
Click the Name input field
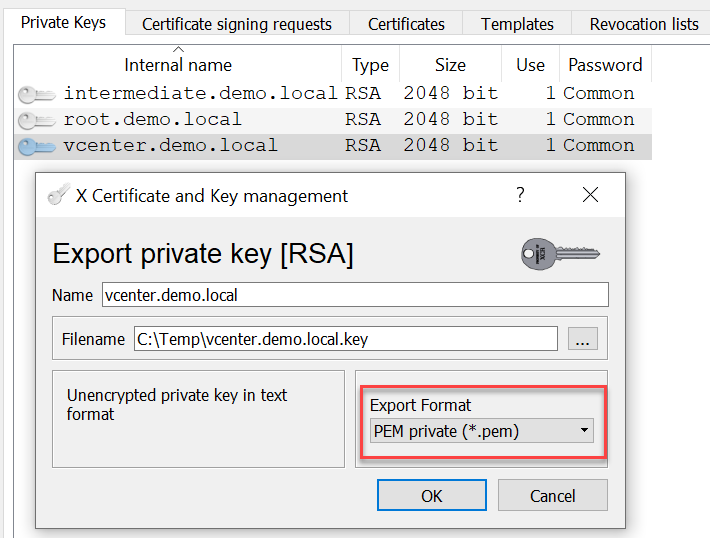click(355, 294)
